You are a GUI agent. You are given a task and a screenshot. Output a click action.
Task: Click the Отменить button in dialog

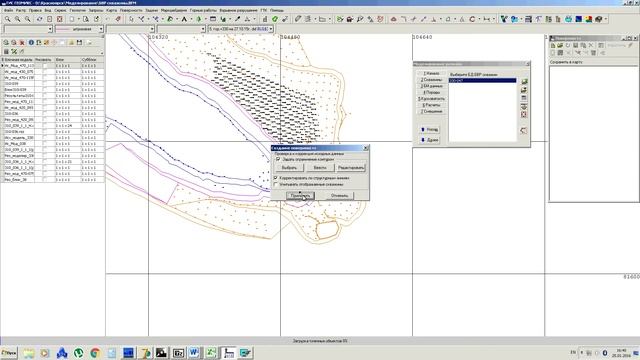click(x=340, y=196)
